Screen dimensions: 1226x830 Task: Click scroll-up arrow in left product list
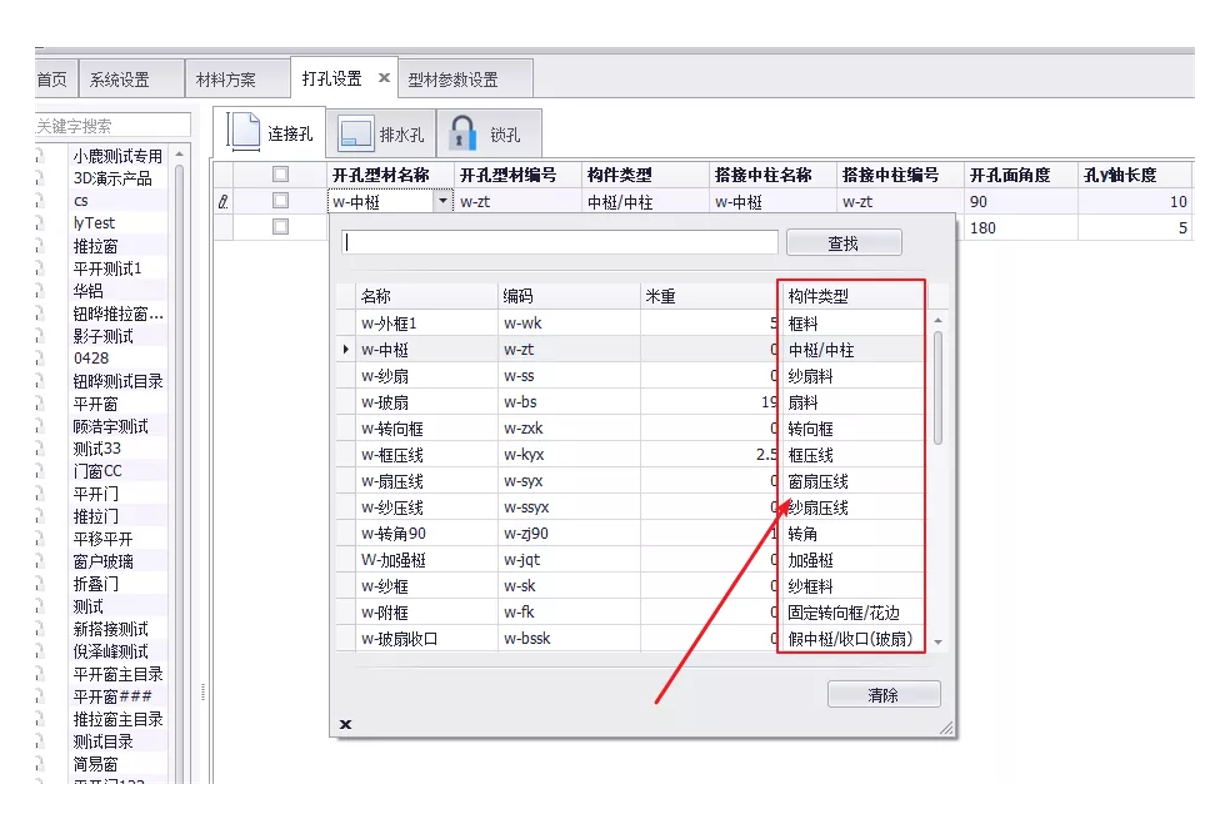179,155
